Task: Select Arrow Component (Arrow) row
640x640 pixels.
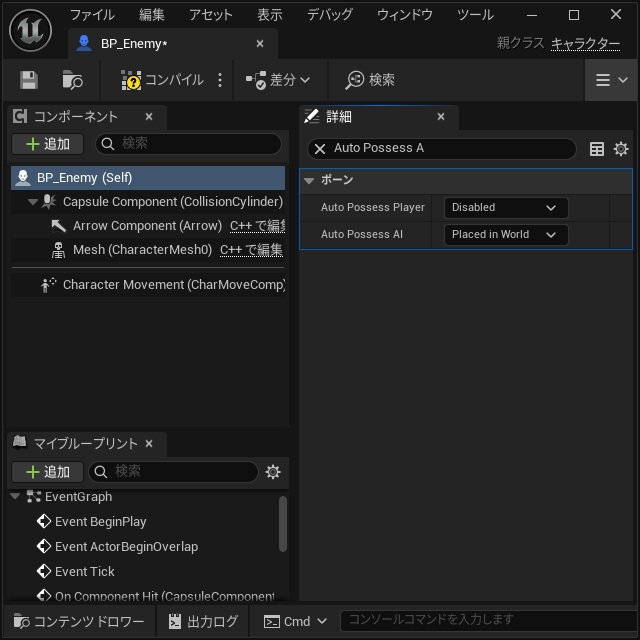Action: (x=147, y=226)
